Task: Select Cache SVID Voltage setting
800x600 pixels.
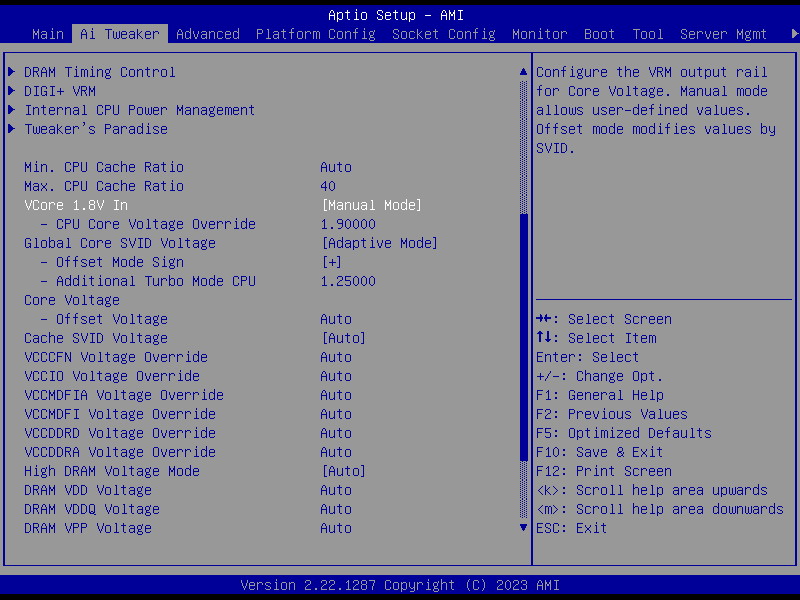Action: (95, 338)
